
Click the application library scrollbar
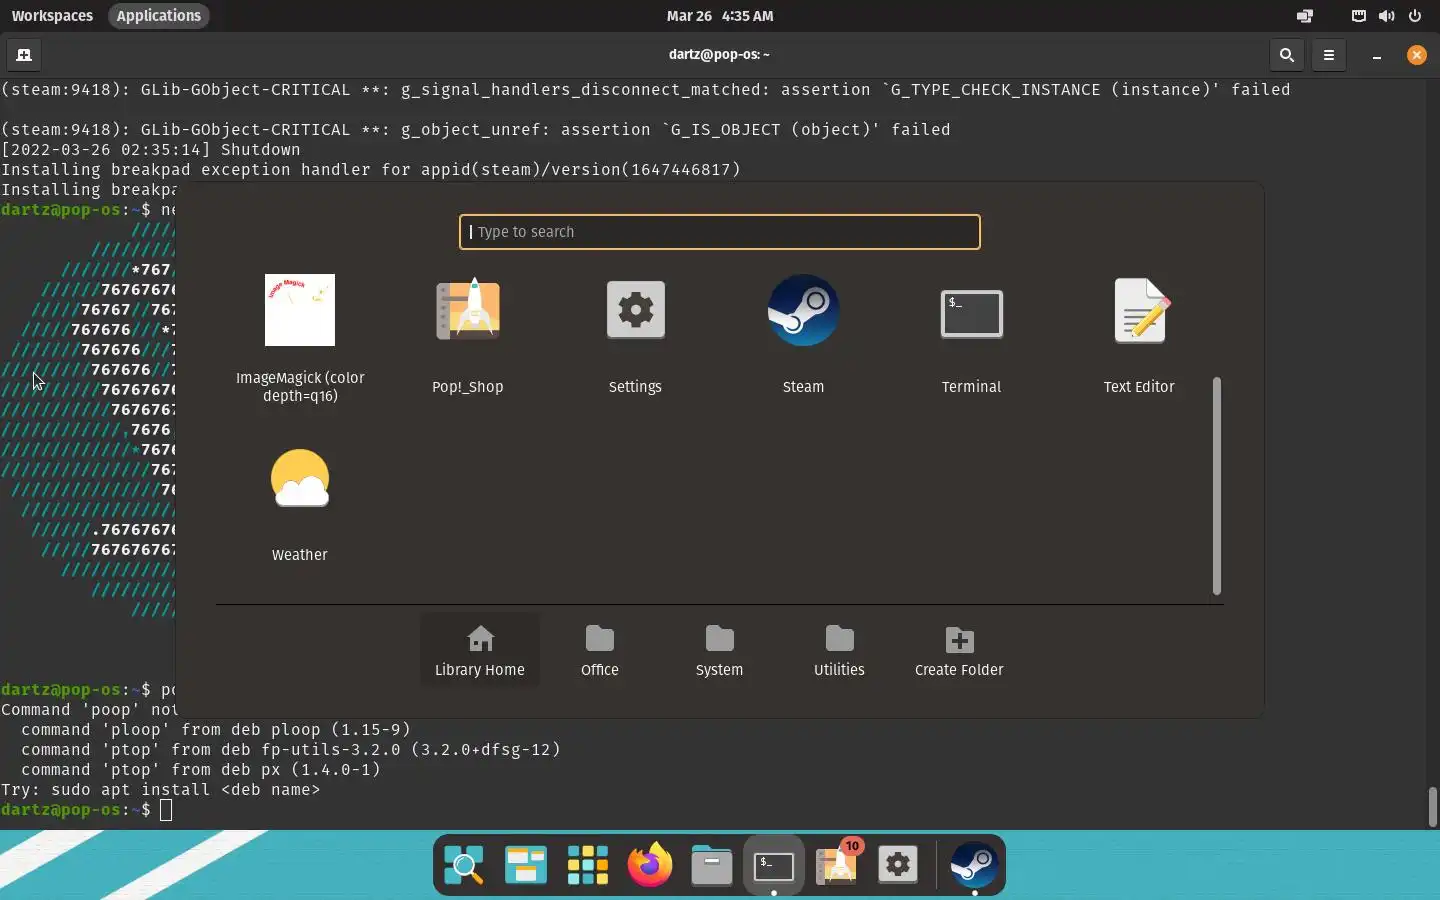point(1217,486)
